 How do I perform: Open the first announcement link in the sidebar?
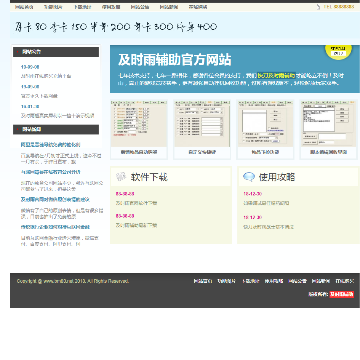[46, 76]
